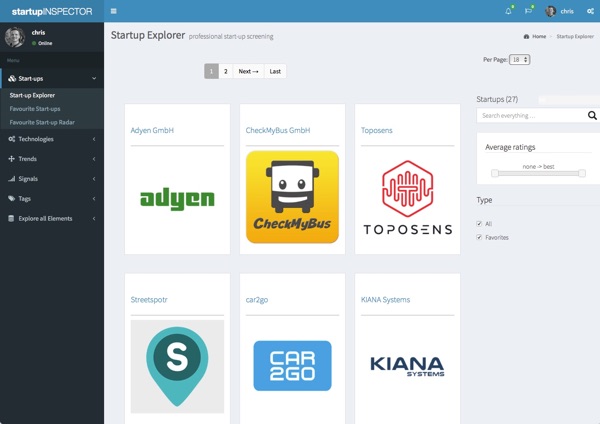This screenshot has width=600, height=424.
Task: Click the sidebar profile photo of chris
Action: (15, 37)
